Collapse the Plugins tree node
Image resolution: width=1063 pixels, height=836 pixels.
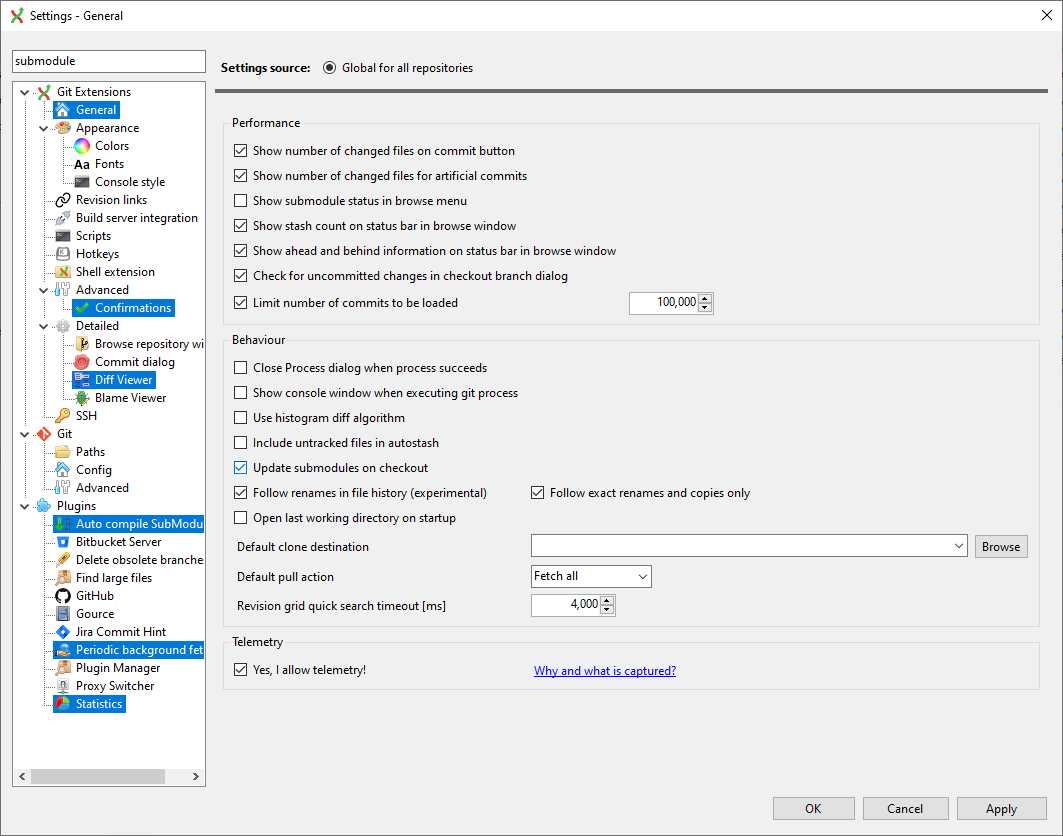coord(24,505)
